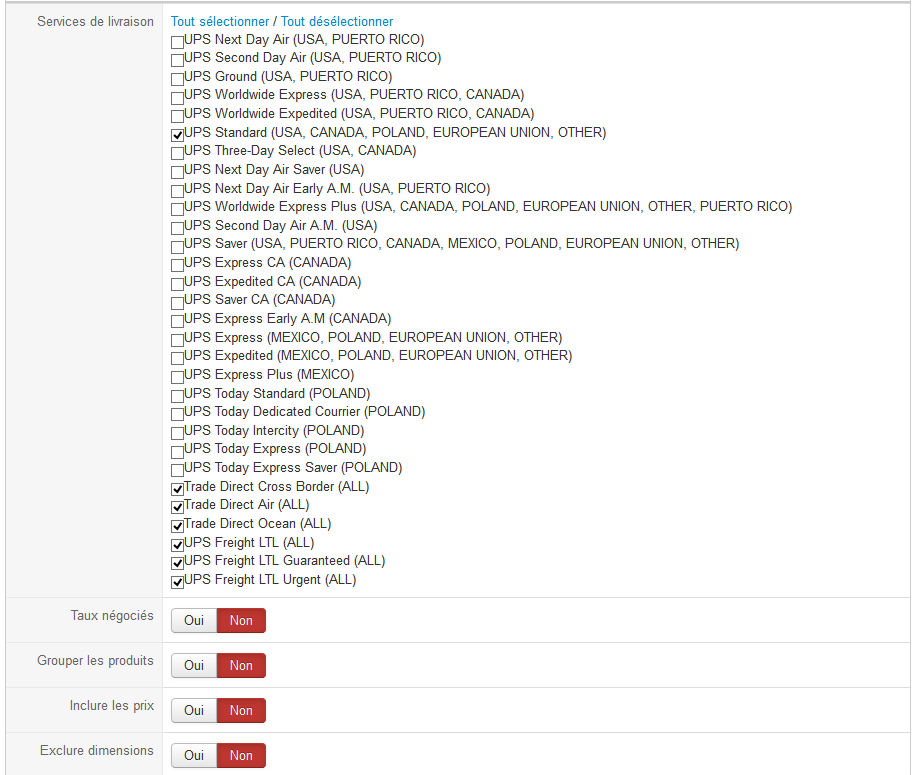Click Non for Taux négociés
918x775 pixels.
tap(241, 620)
